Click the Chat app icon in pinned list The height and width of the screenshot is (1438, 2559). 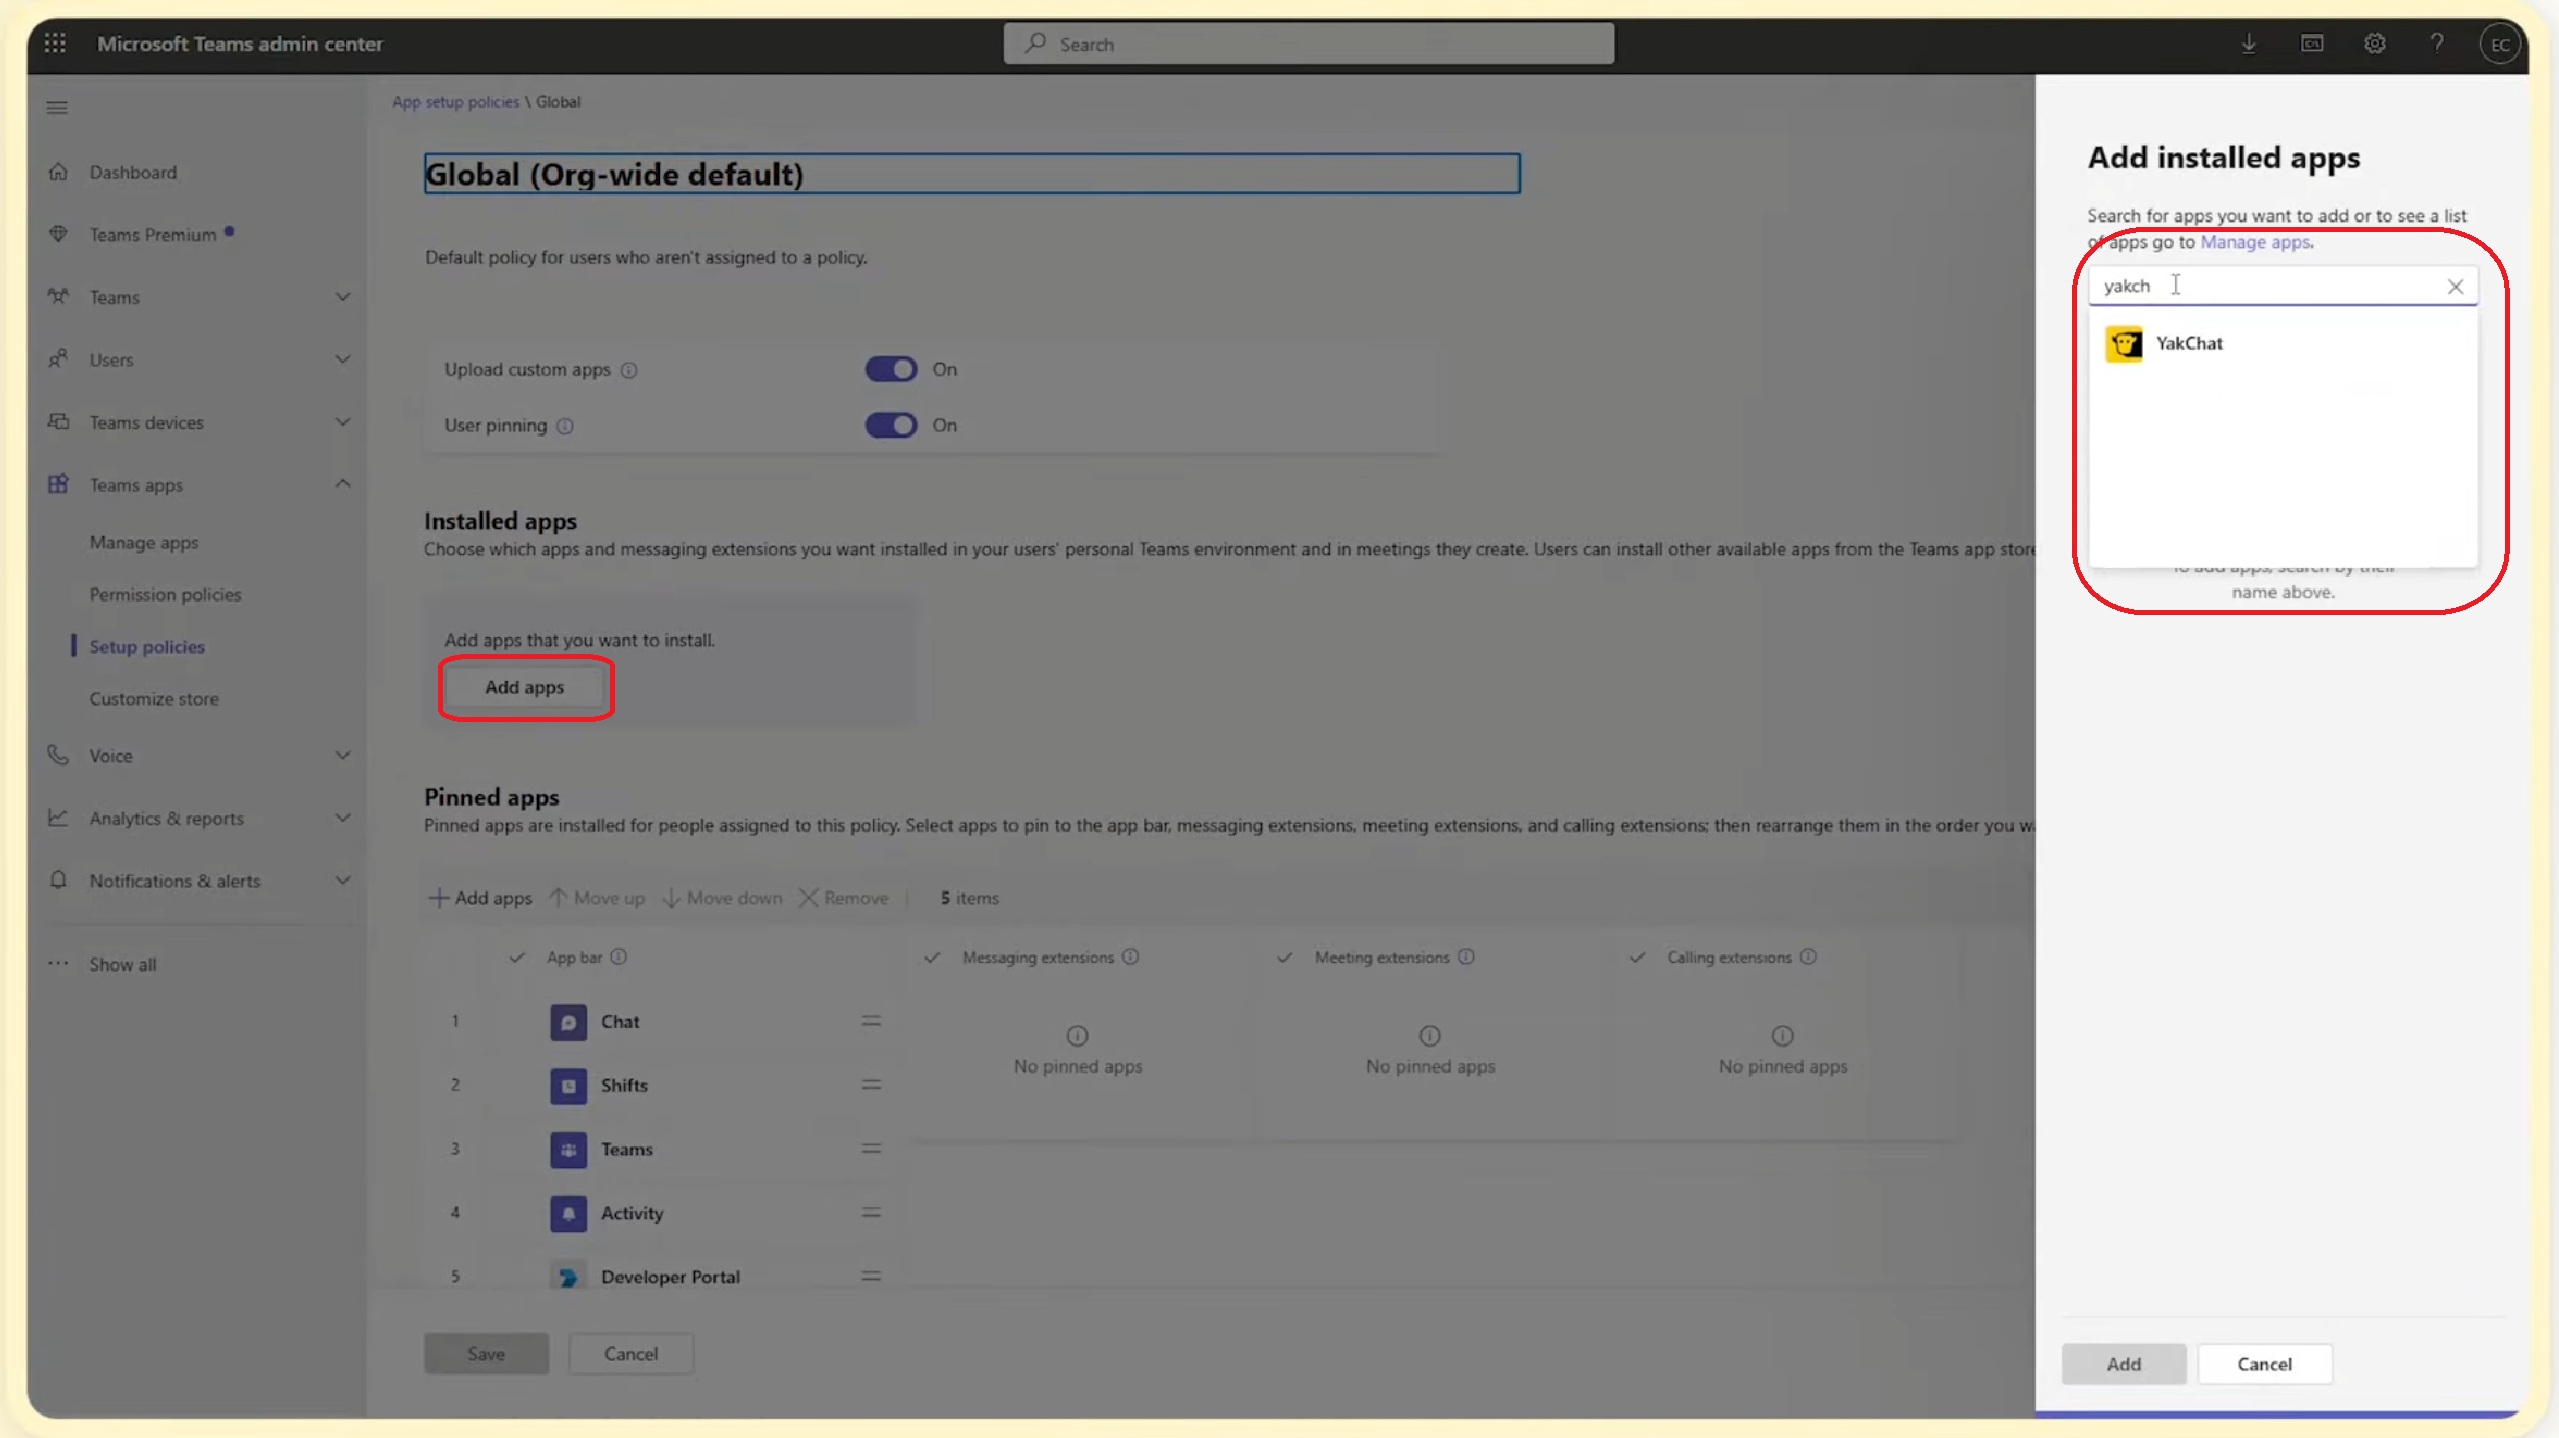568,1022
